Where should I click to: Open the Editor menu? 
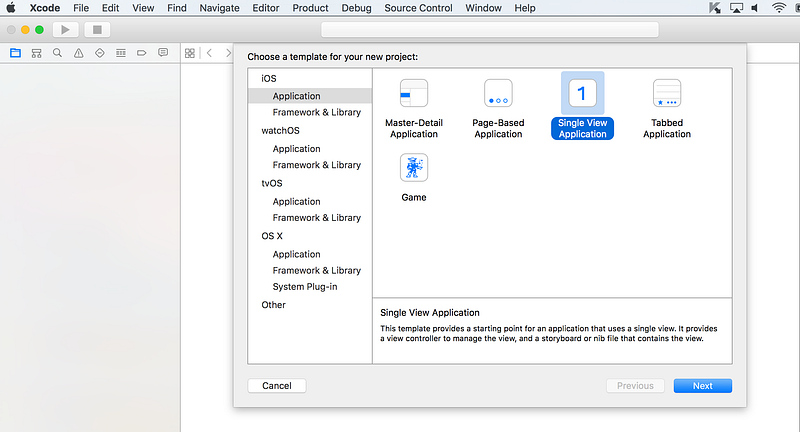click(266, 8)
